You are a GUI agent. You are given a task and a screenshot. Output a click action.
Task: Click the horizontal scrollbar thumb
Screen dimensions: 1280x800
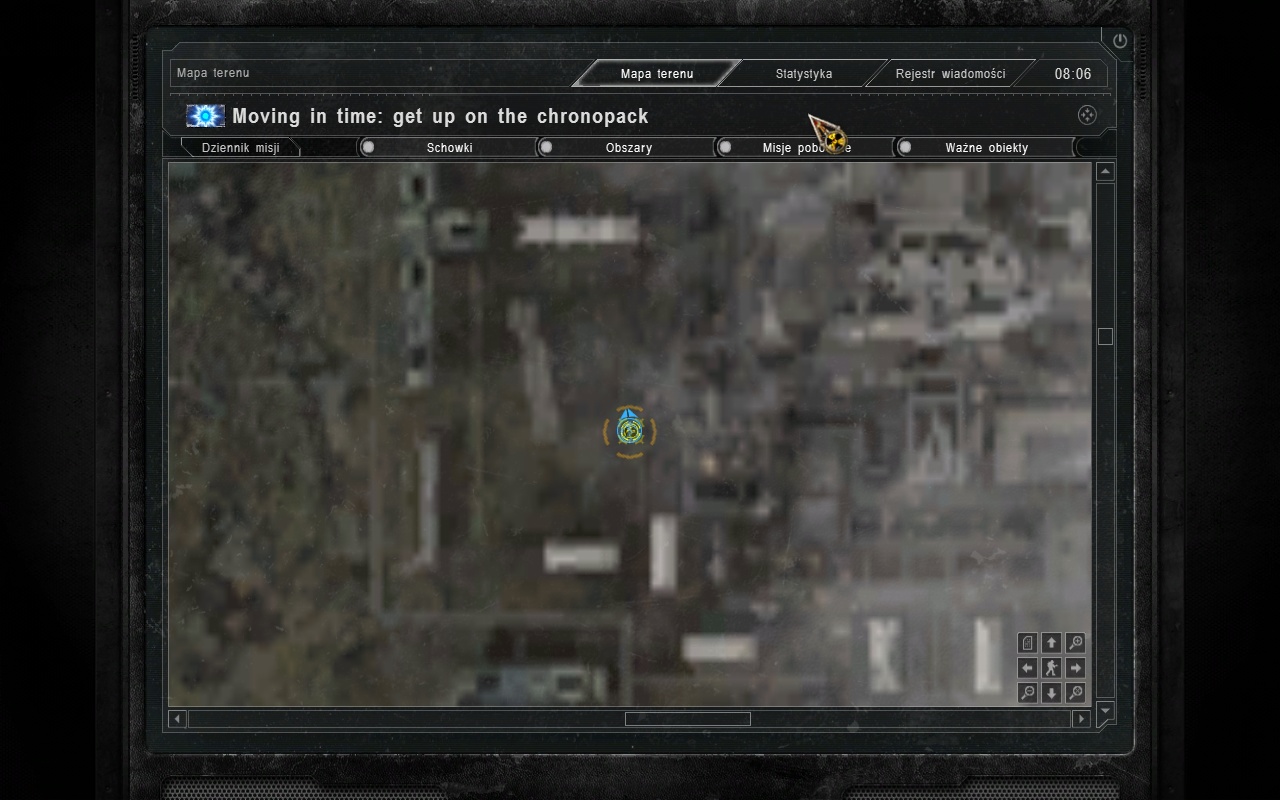click(x=688, y=718)
